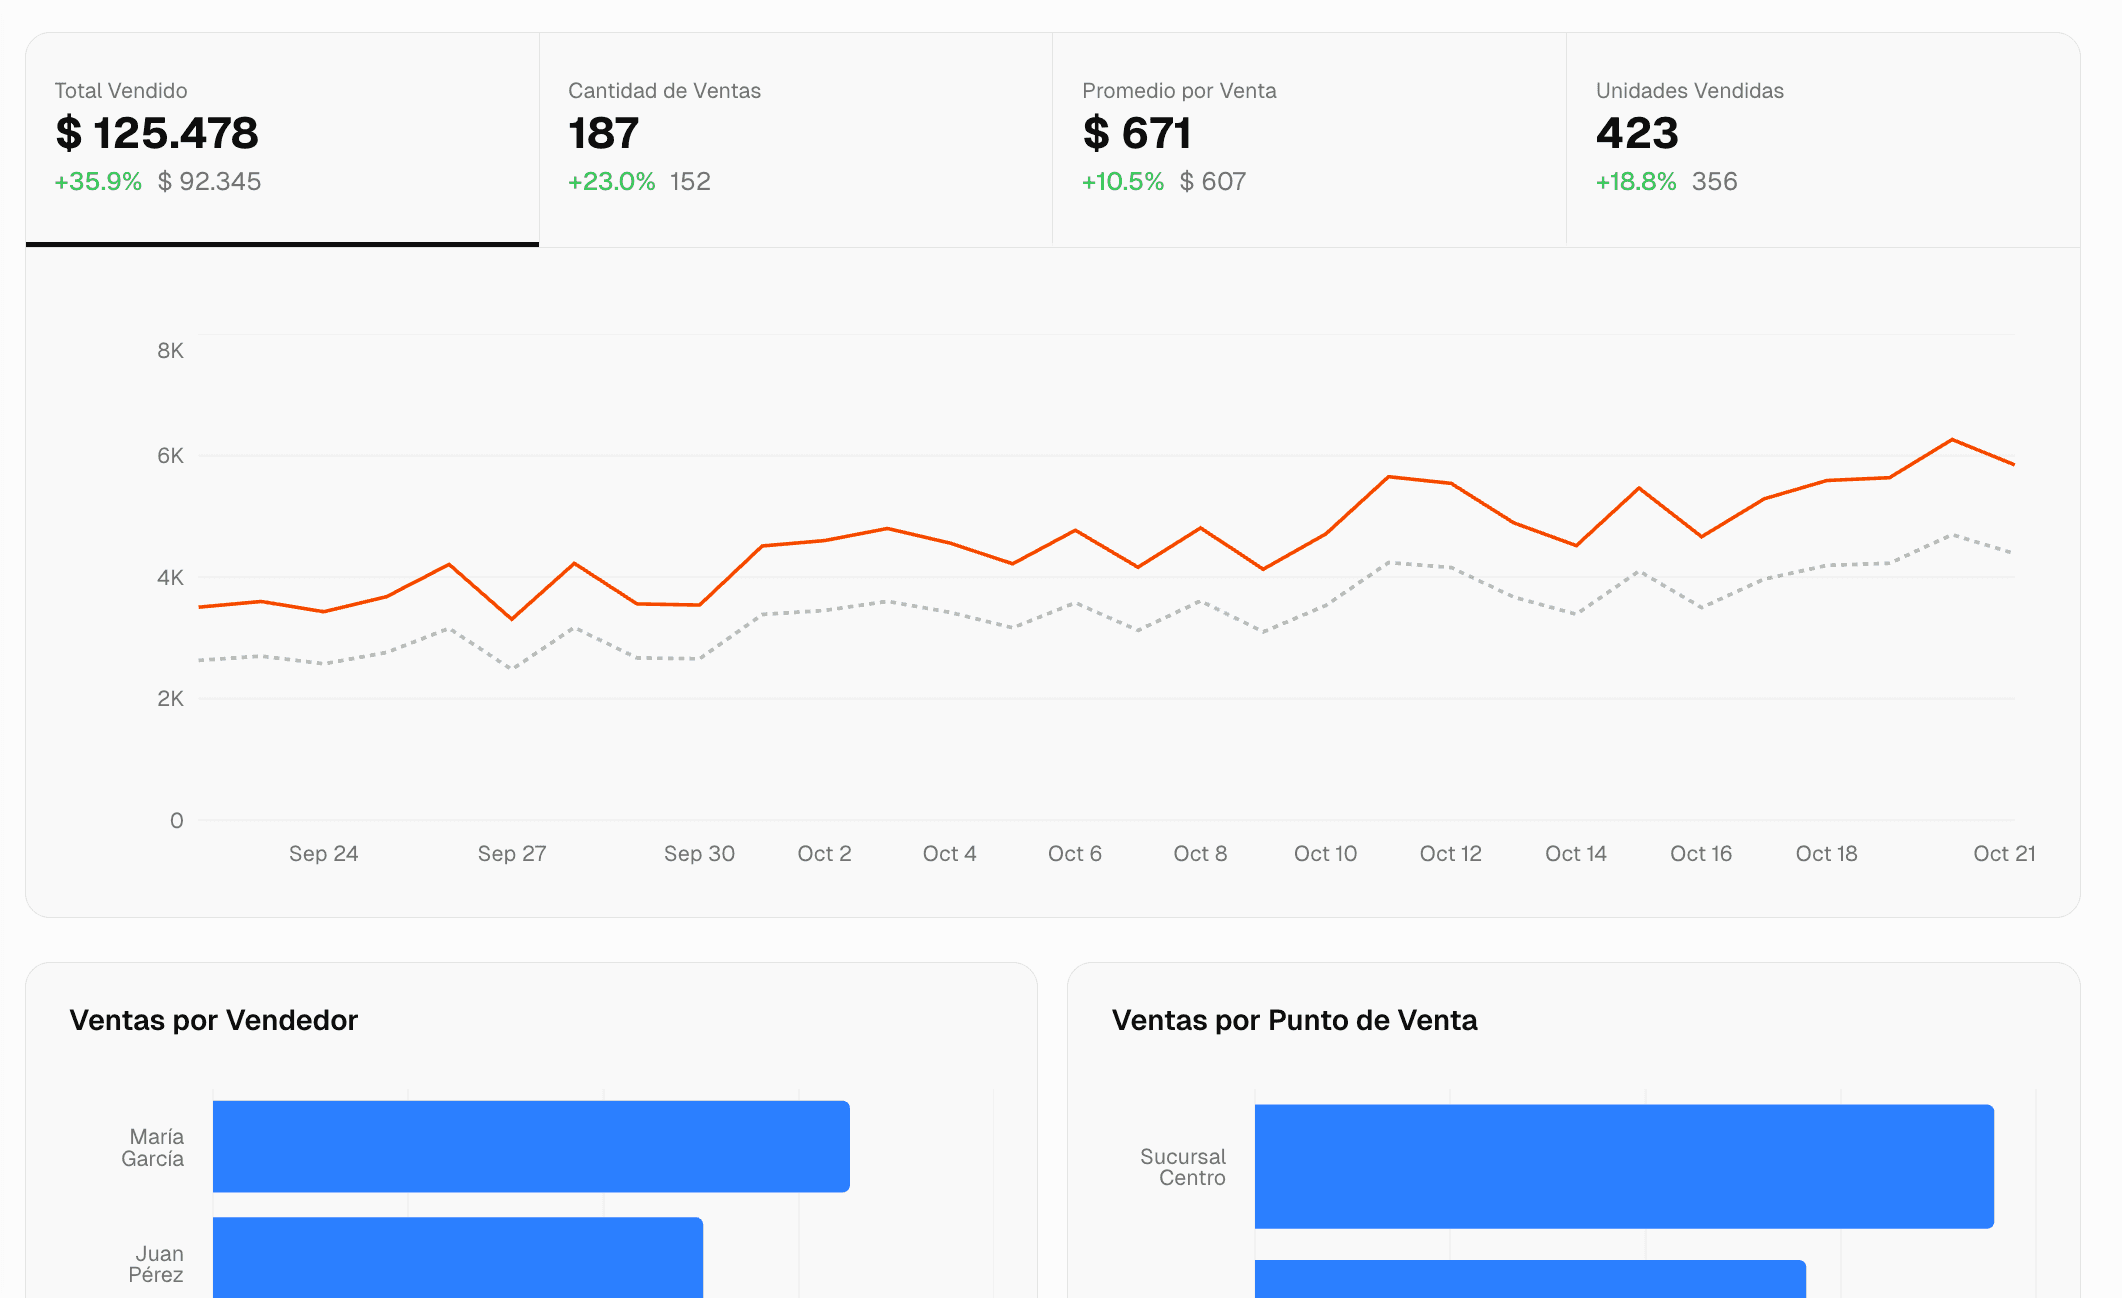Click María García's blue sales bar
The width and height of the screenshot is (2122, 1298).
coord(530,1146)
